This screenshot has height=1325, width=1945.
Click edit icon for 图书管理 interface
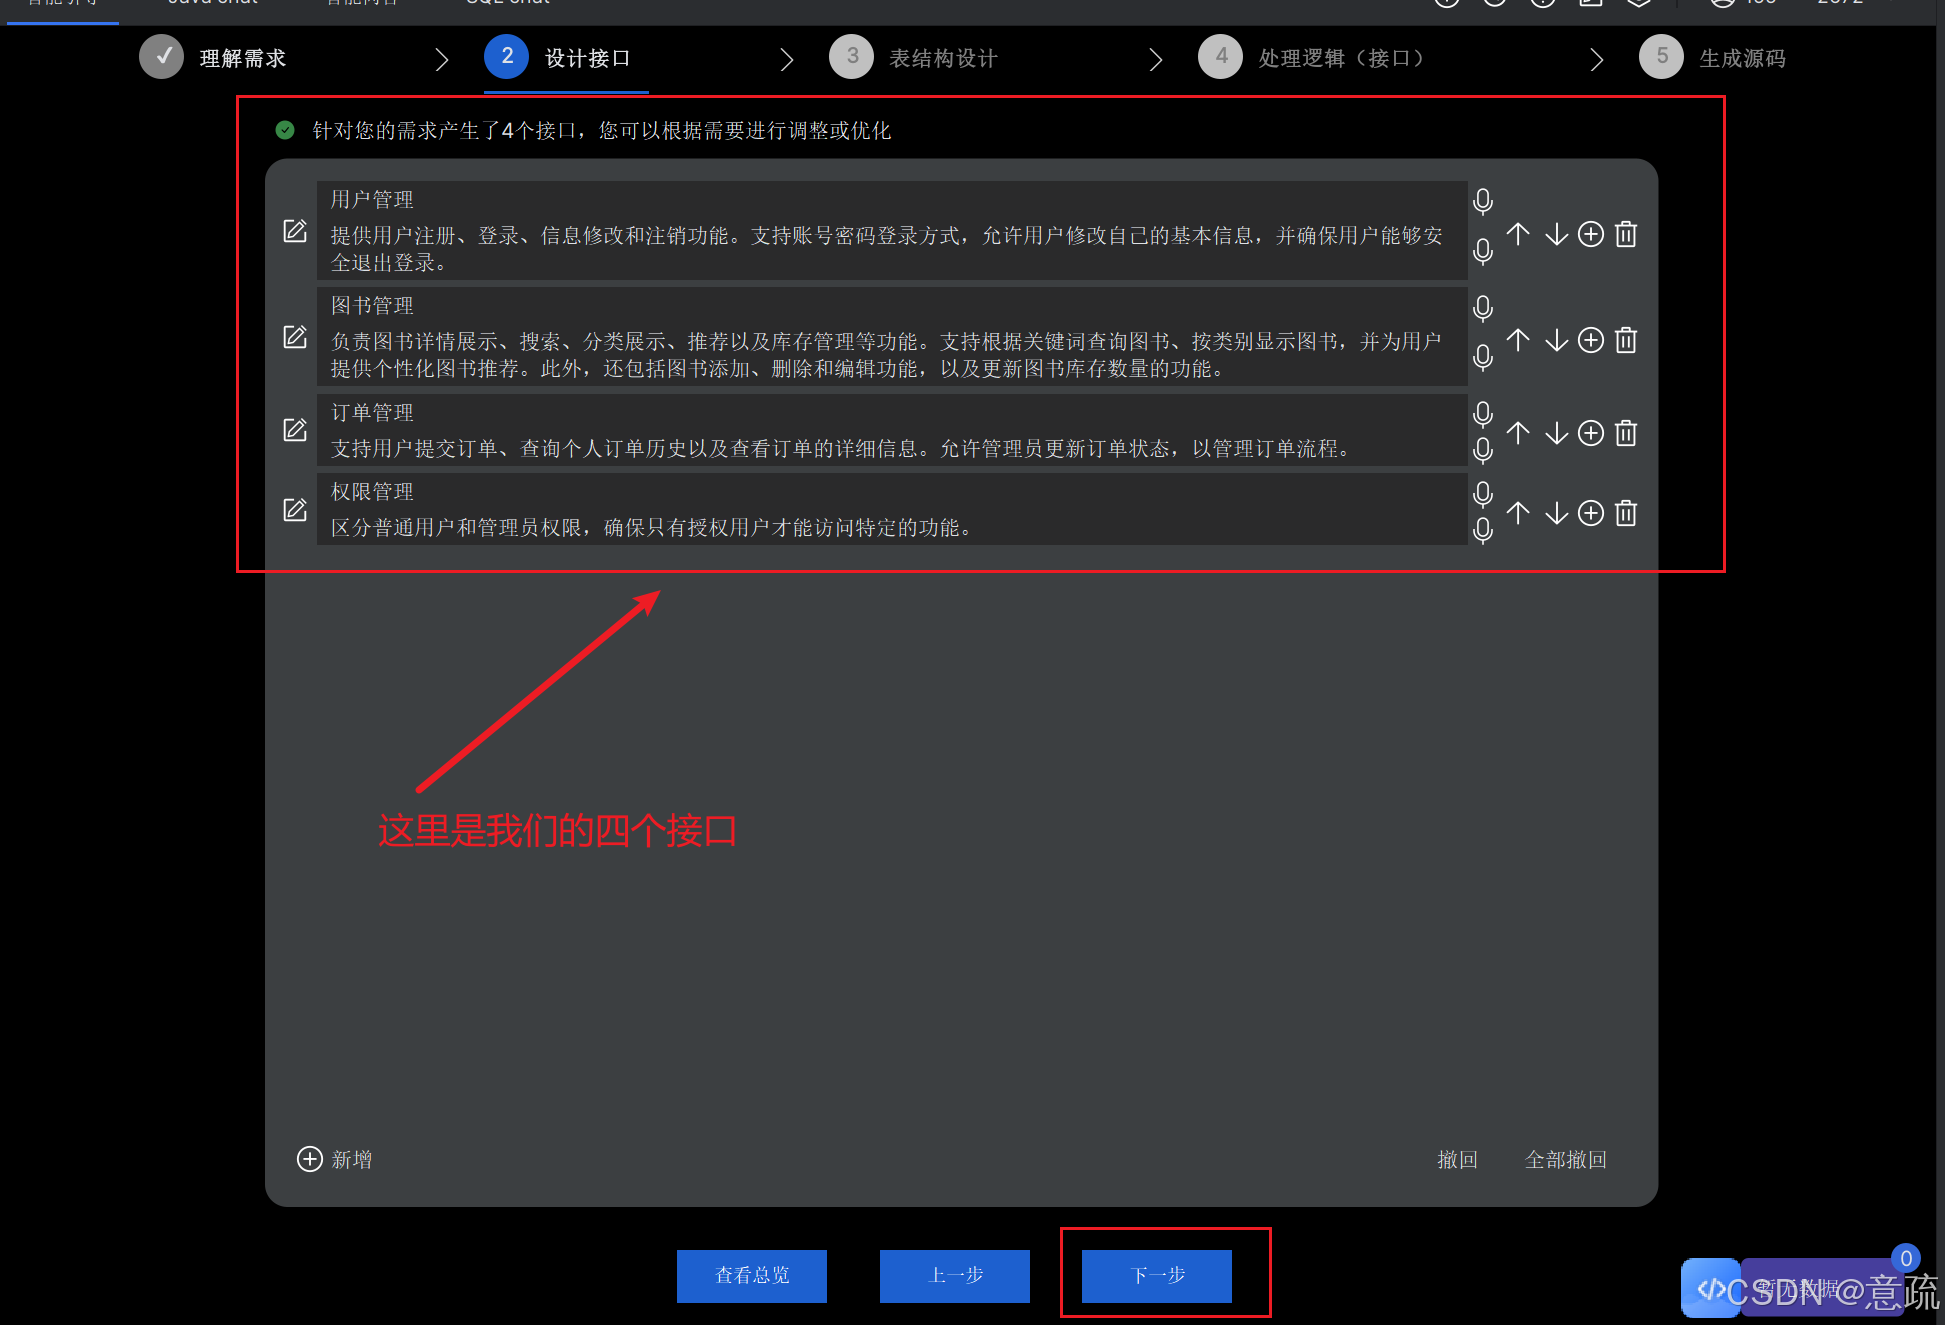[x=294, y=337]
